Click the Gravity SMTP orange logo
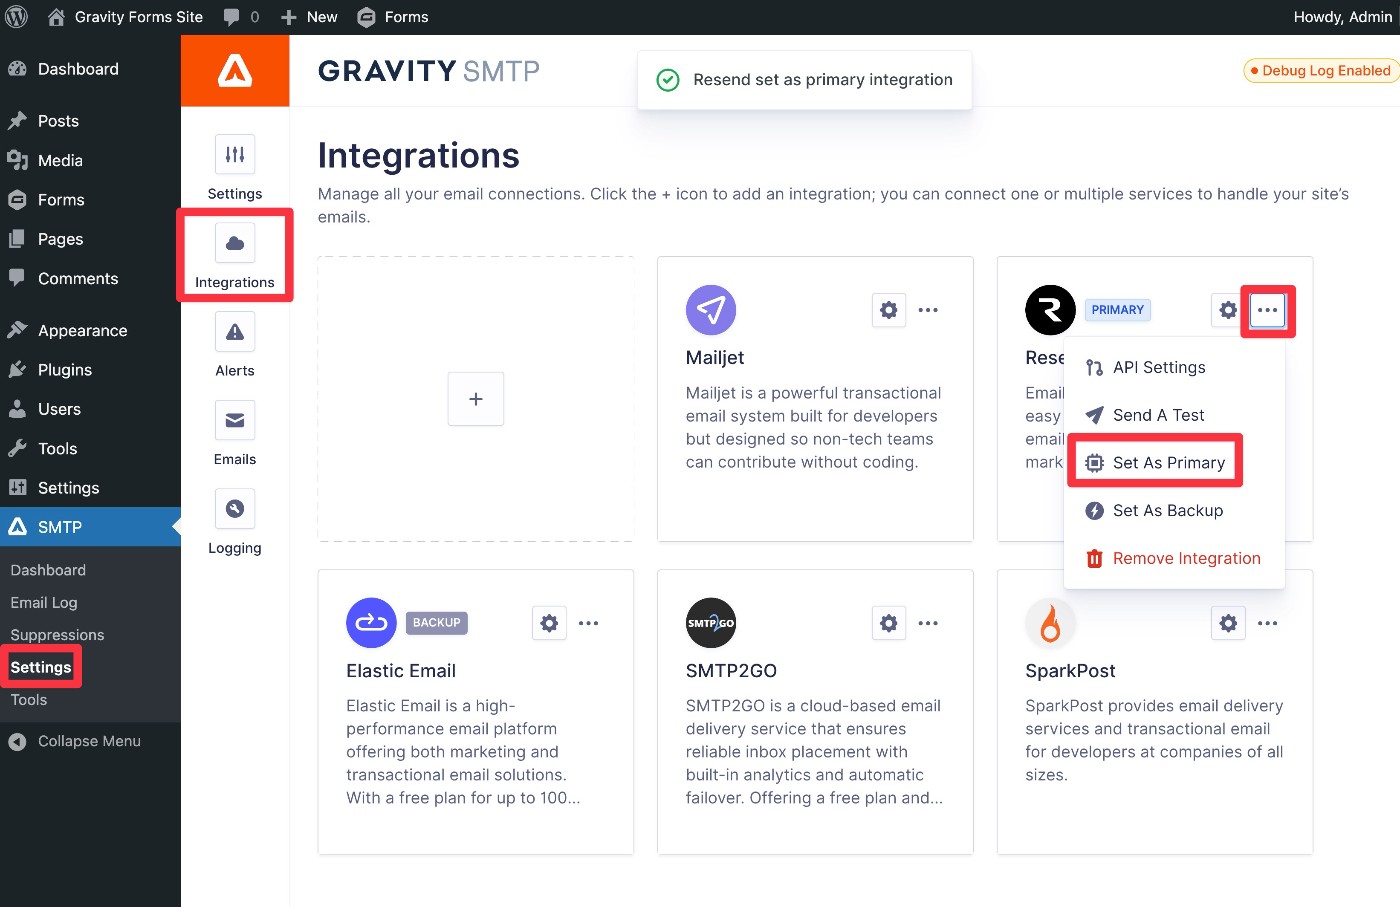1400x907 pixels. [x=235, y=71]
